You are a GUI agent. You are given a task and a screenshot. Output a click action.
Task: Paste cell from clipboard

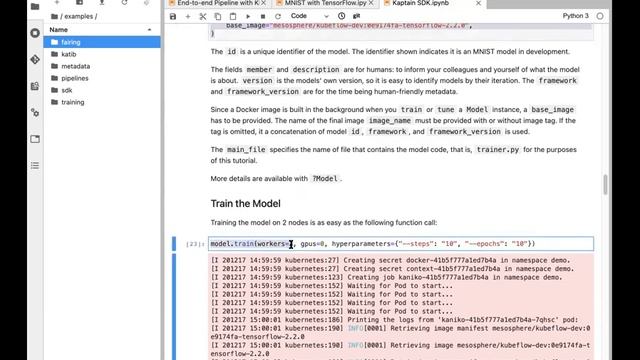pos(233,16)
